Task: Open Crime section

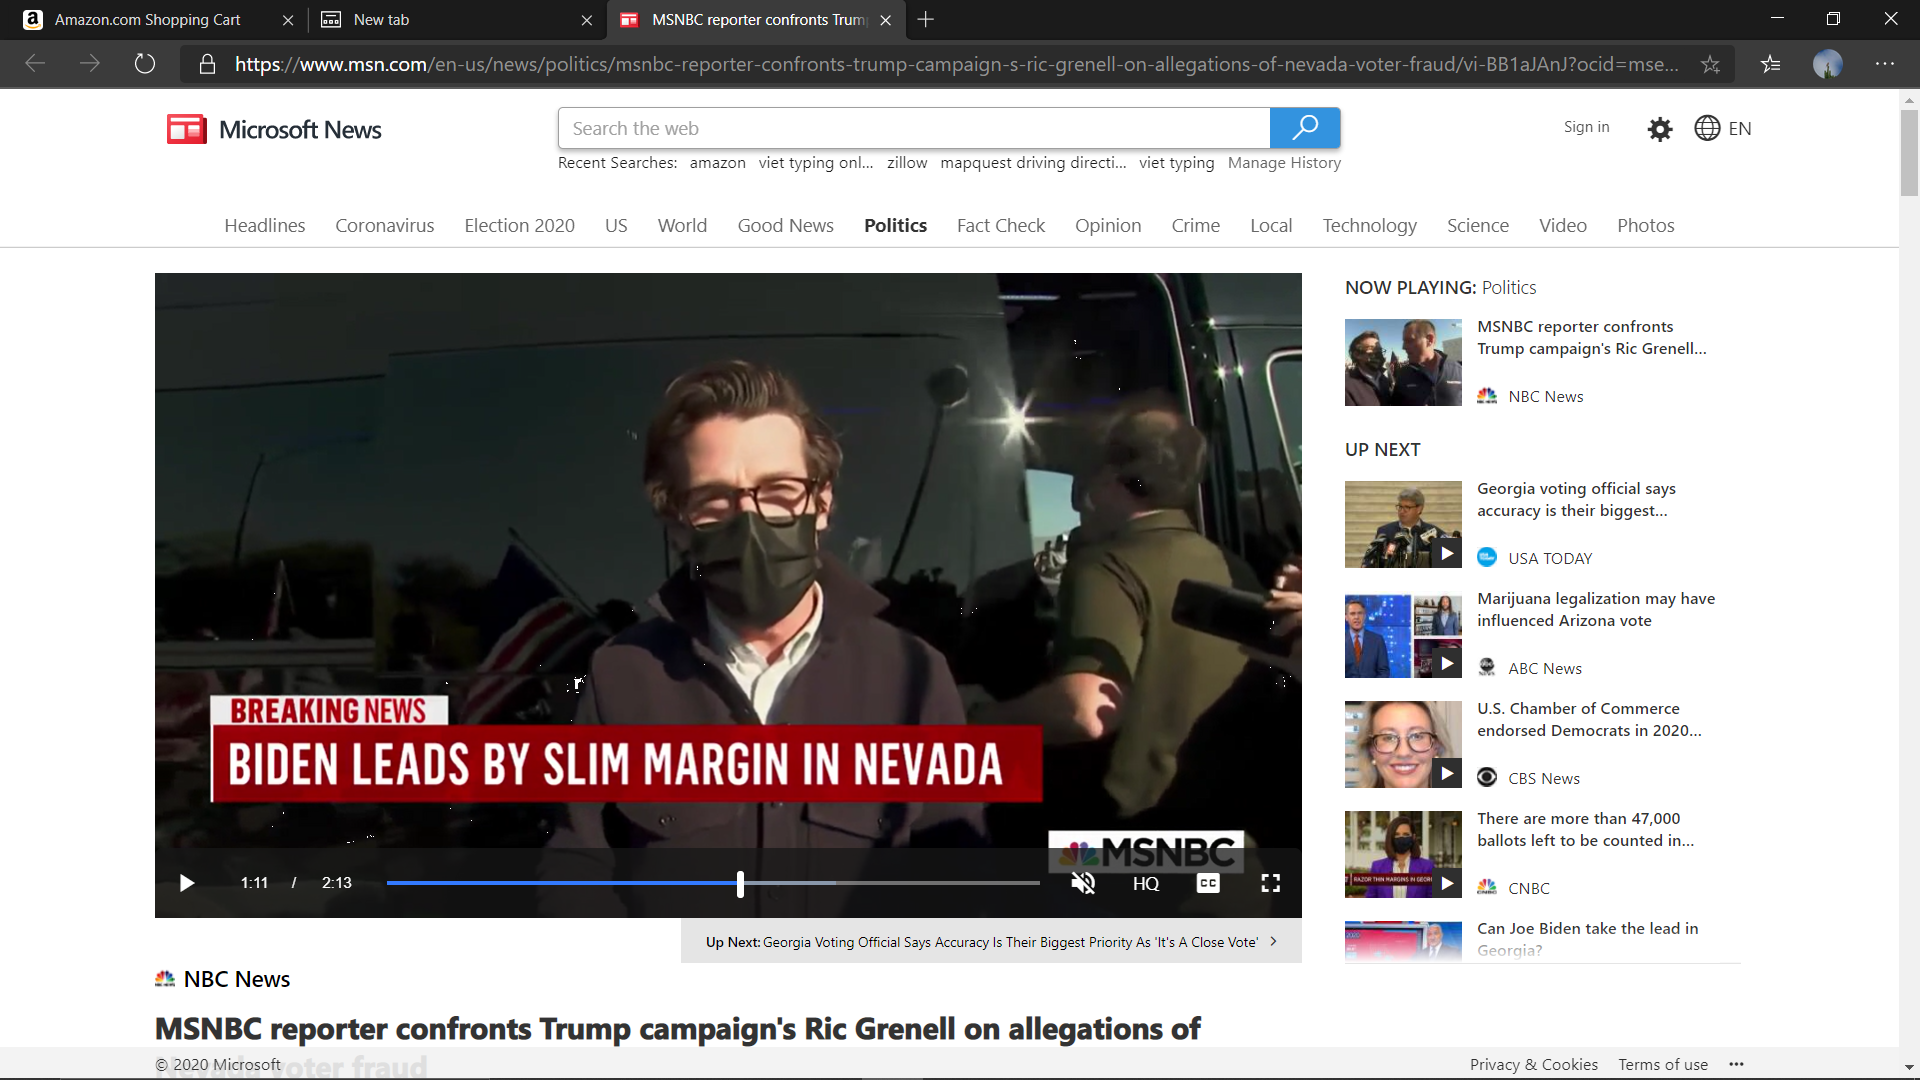Action: click(x=1195, y=225)
